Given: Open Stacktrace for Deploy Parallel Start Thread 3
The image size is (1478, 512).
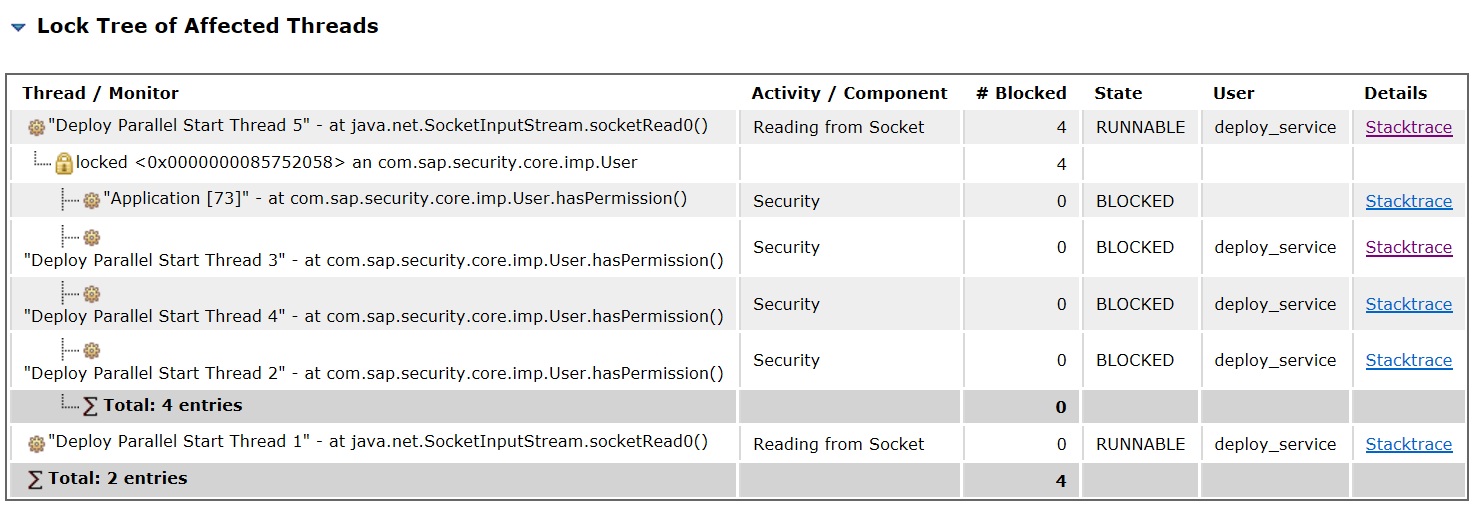Looking at the screenshot, I should [x=1409, y=247].
